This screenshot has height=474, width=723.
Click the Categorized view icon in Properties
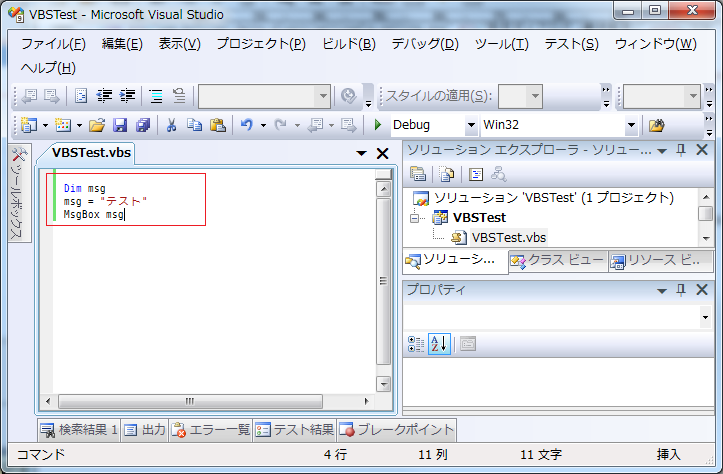416,344
